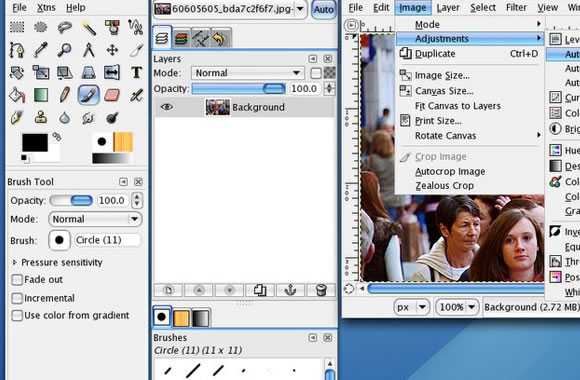This screenshot has width=580, height=380.
Task: Select the Scissors Select tool
Action: [x=136, y=27]
